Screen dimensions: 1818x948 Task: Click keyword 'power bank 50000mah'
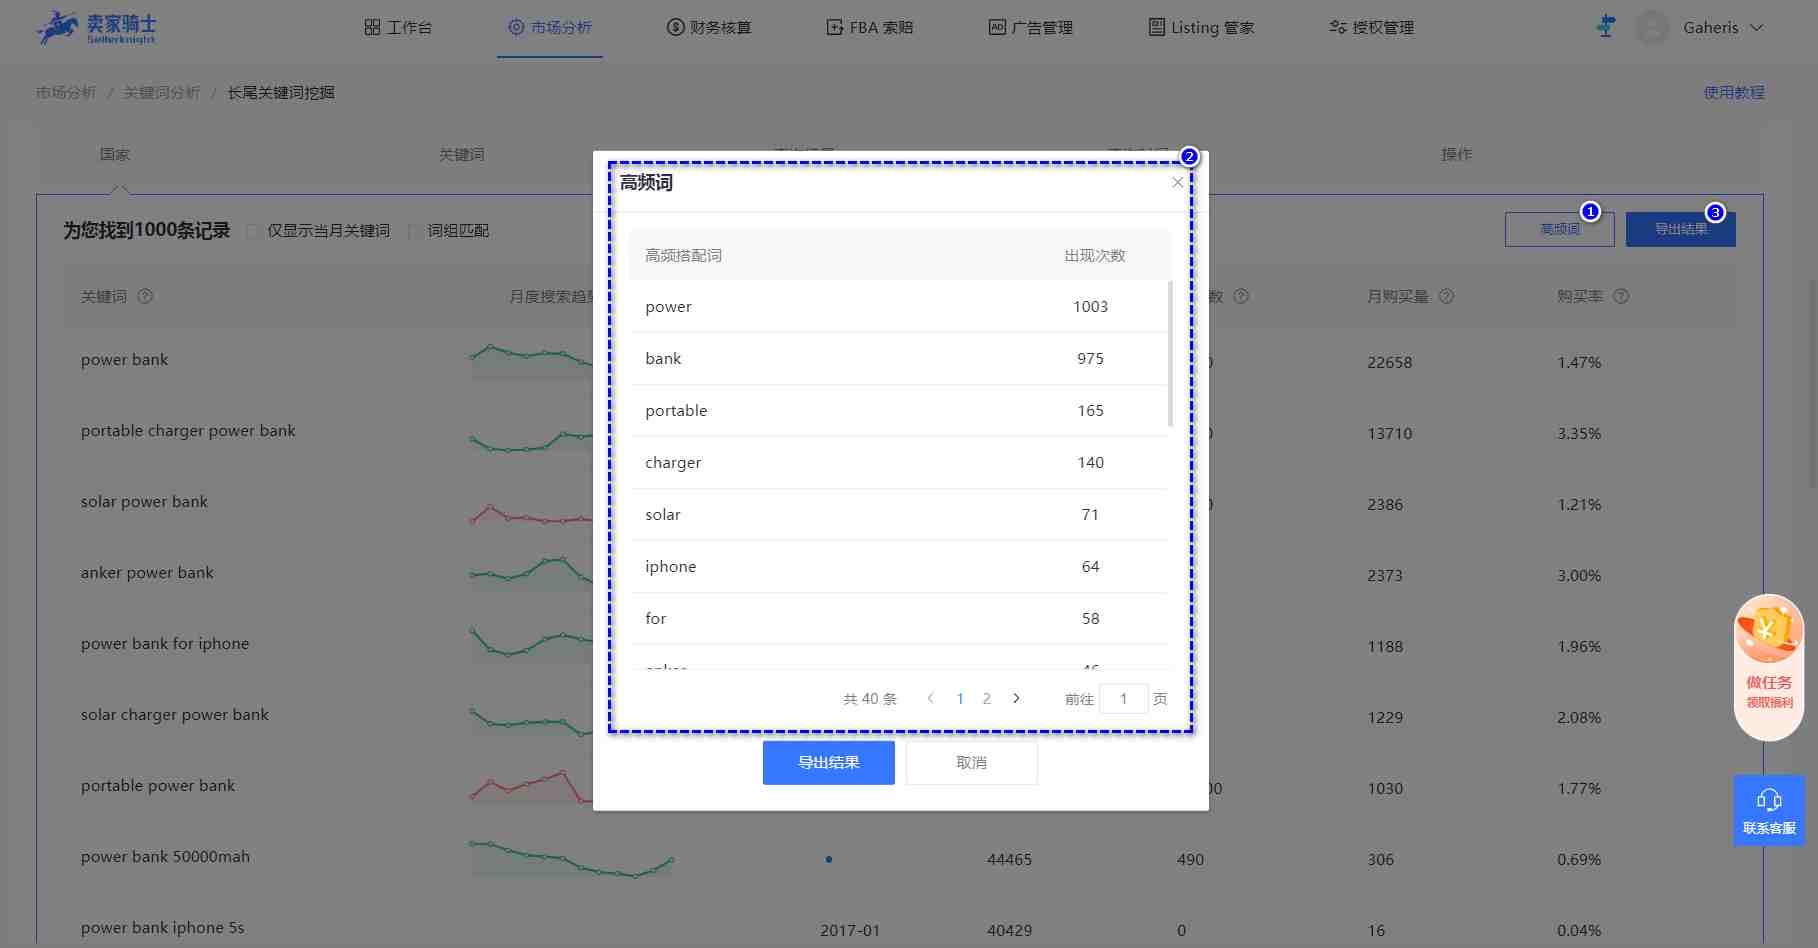(x=165, y=856)
